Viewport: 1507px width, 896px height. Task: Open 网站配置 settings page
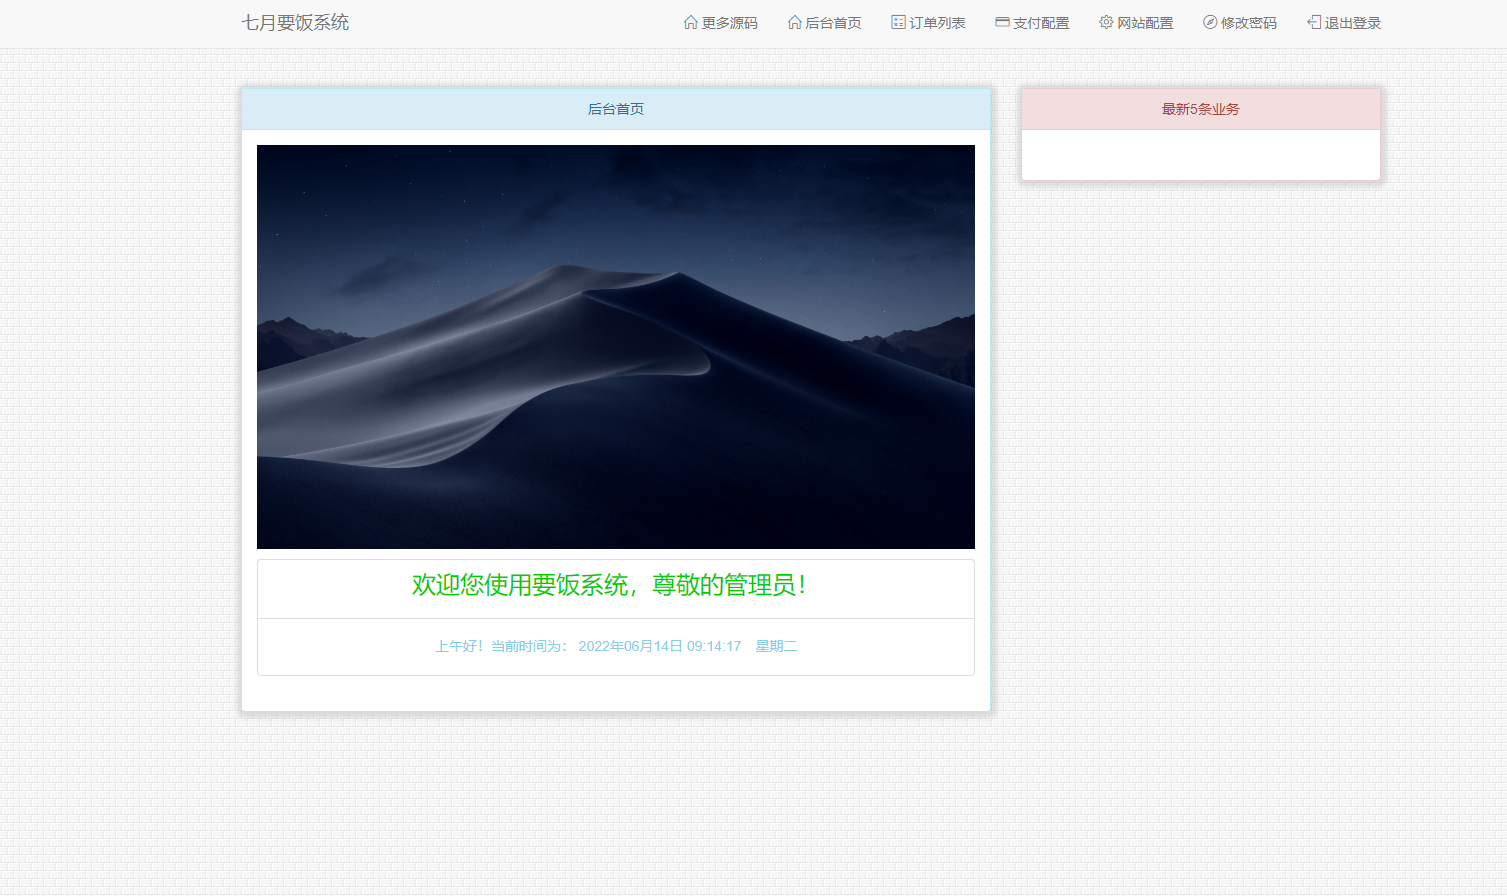(1145, 22)
